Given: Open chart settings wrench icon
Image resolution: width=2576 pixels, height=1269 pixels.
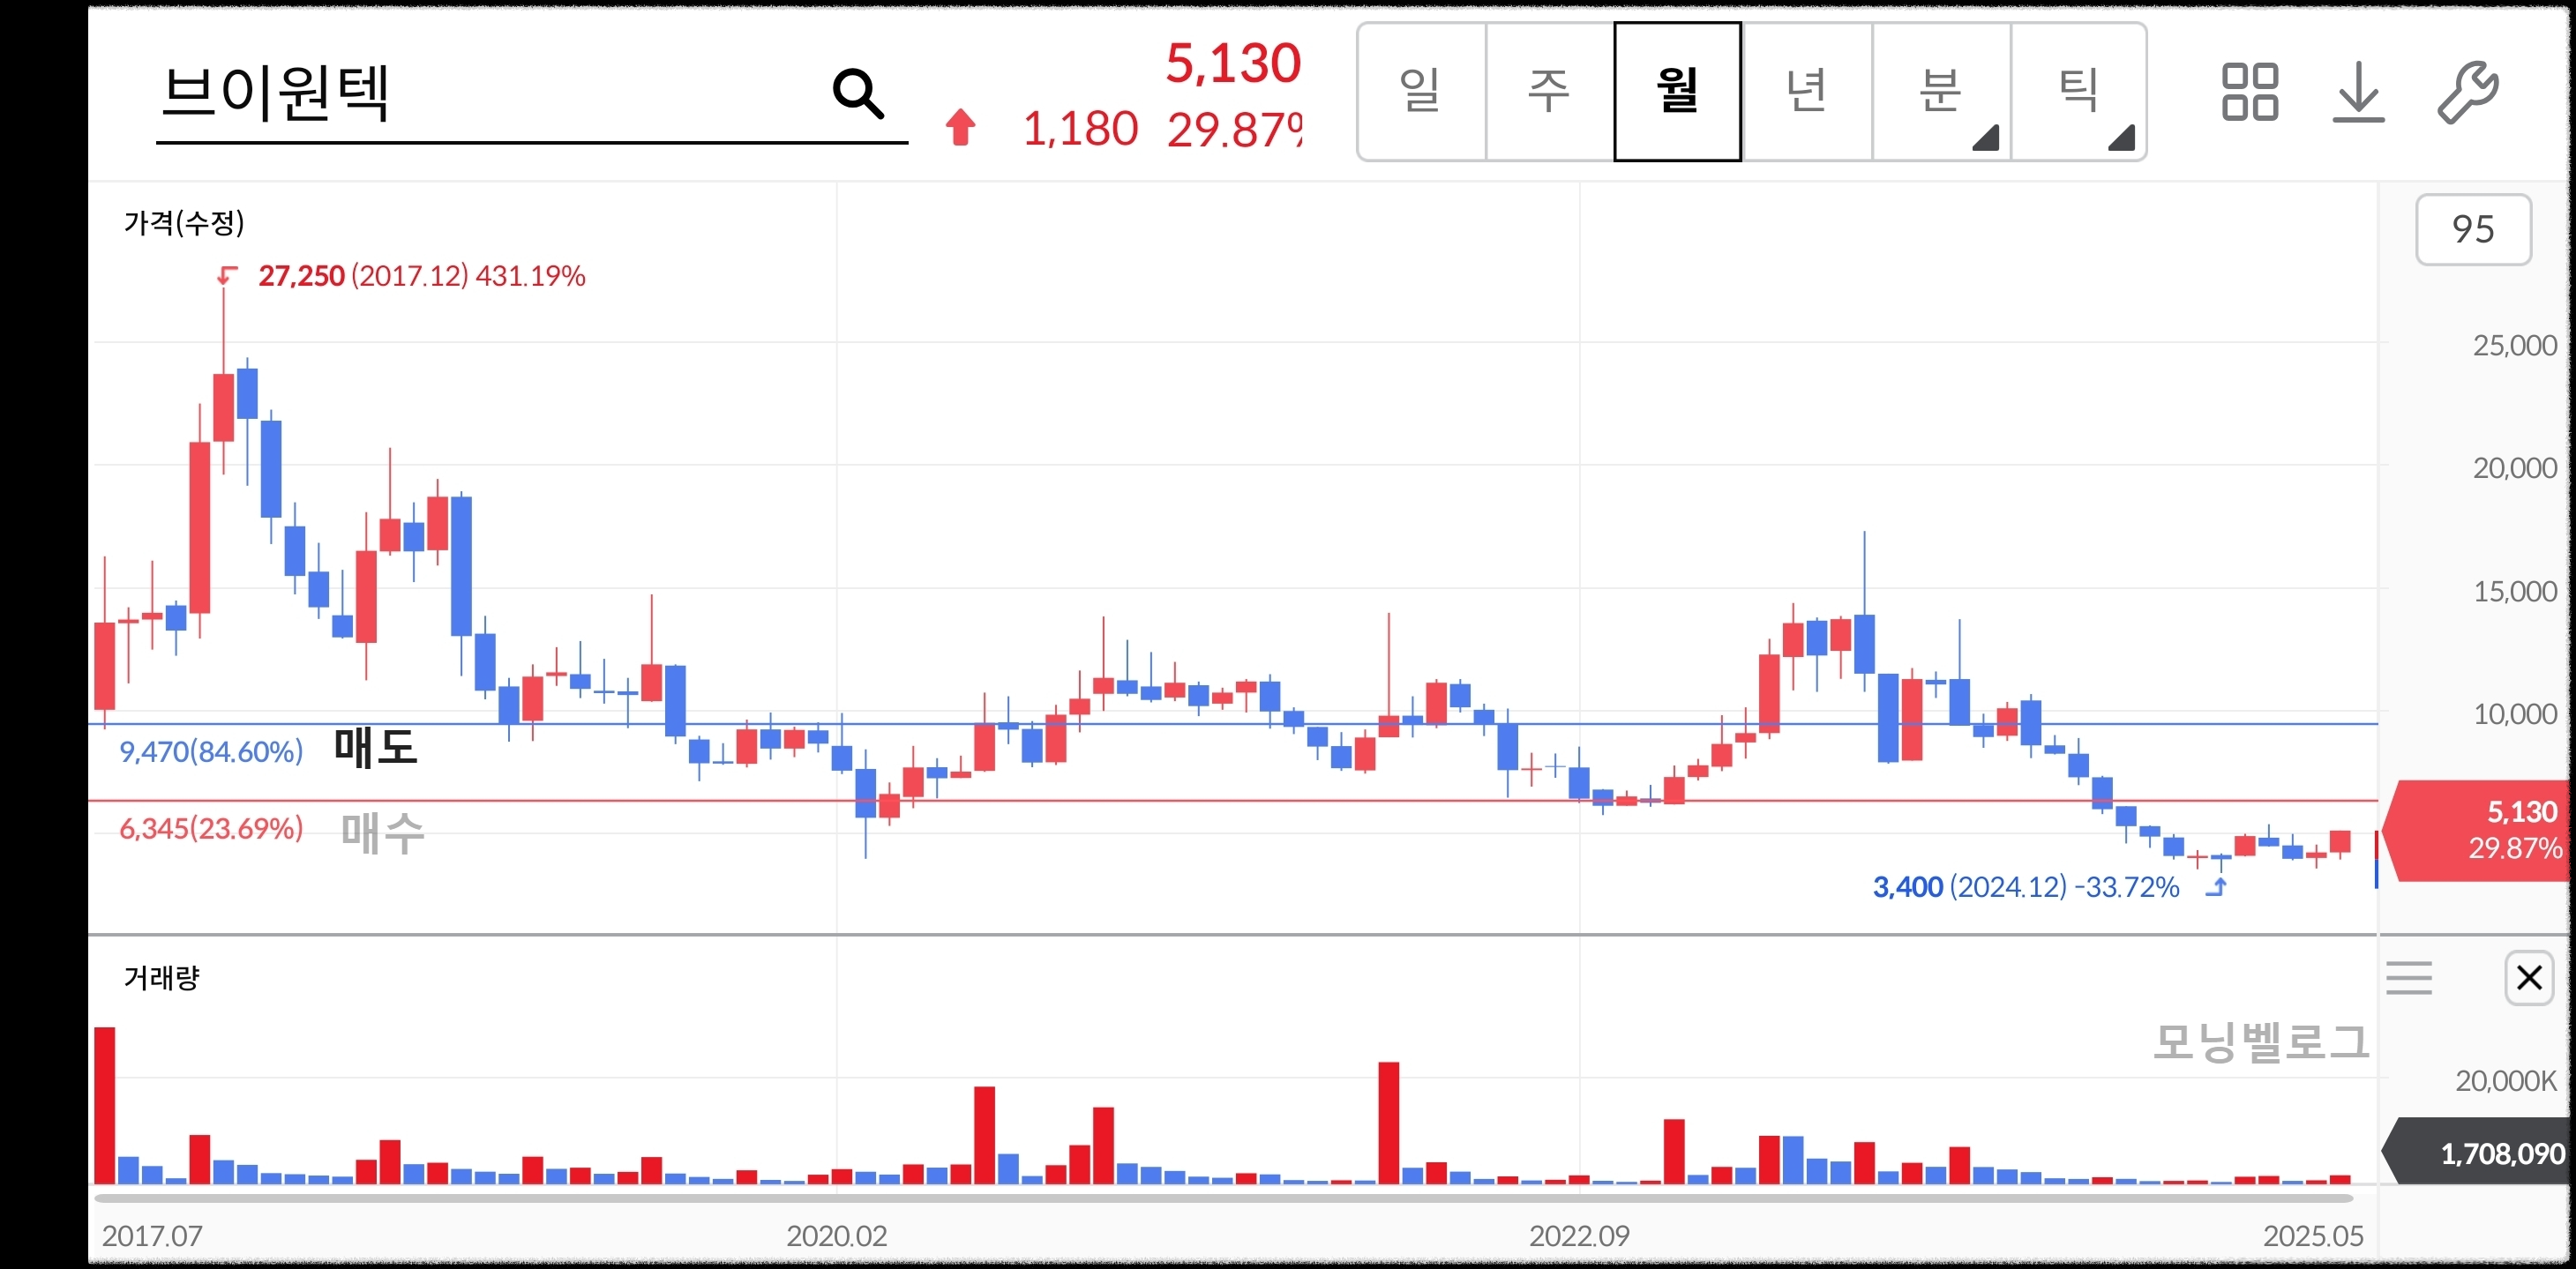Looking at the screenshot, I should coord(2467,92).
